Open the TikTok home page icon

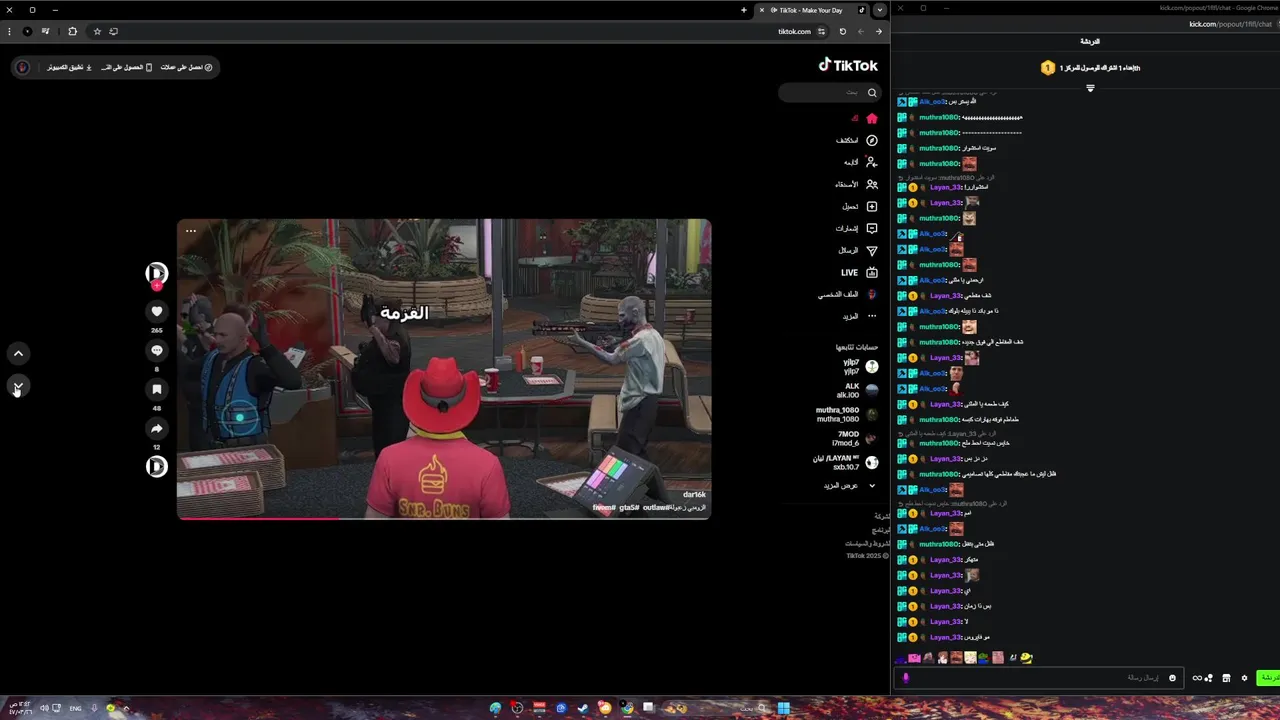tap(872, 118)
